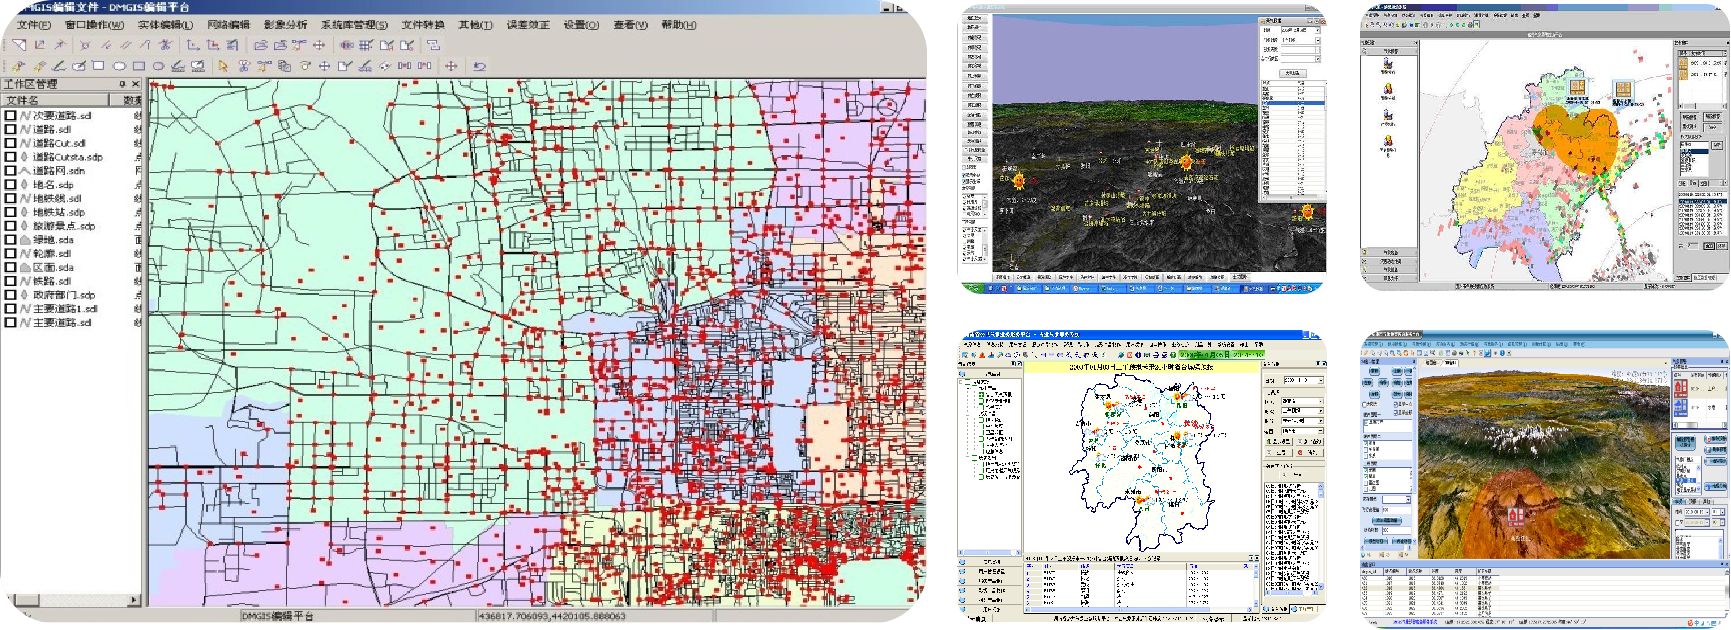The image size is (1731, 630).
Task: Open the 帮助(H) menu
Action: (x=678, y=25)
